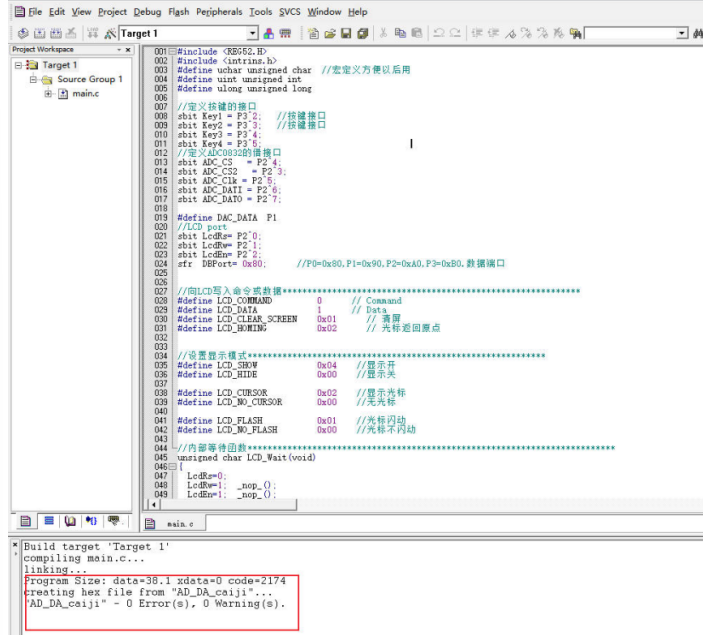
Task: Toggle bookmark with flag icon
Action: (510, 33)
